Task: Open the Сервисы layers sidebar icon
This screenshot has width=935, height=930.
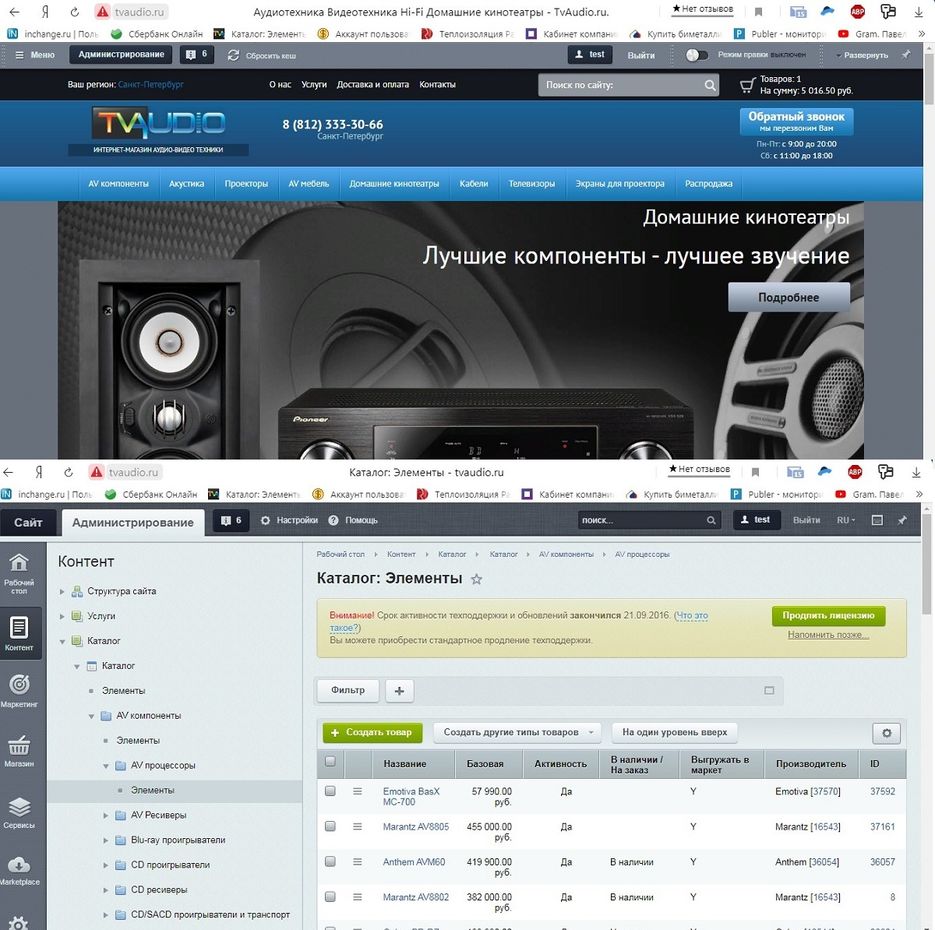Action: click(18, 812)
